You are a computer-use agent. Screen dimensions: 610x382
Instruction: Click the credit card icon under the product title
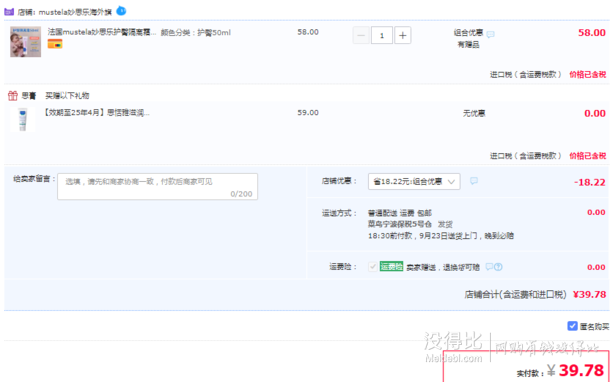coord(55,44)
